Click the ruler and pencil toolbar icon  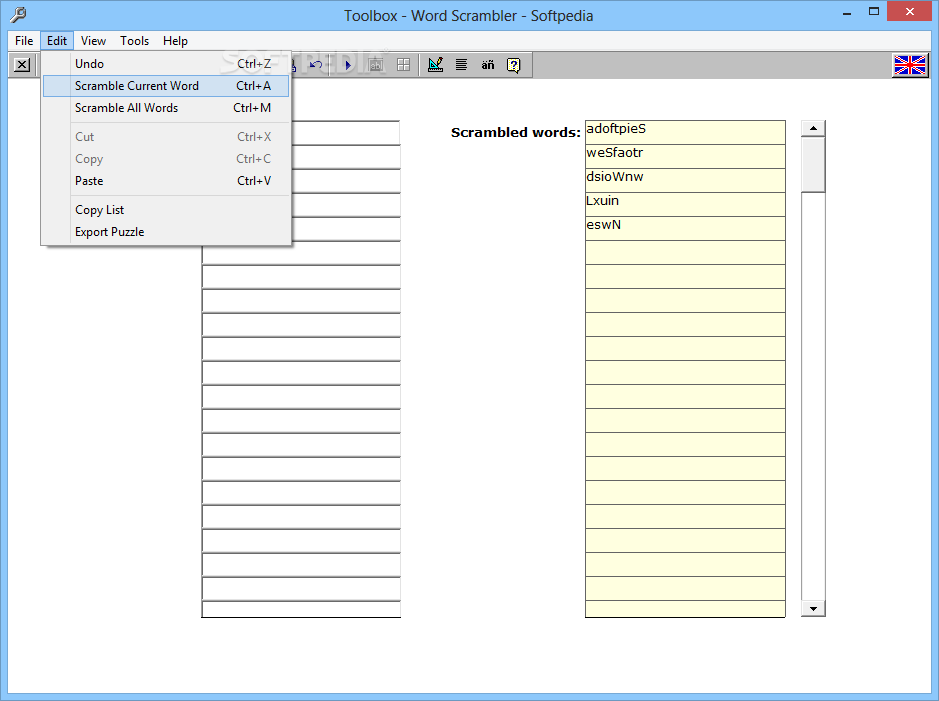tap(435, 65)
